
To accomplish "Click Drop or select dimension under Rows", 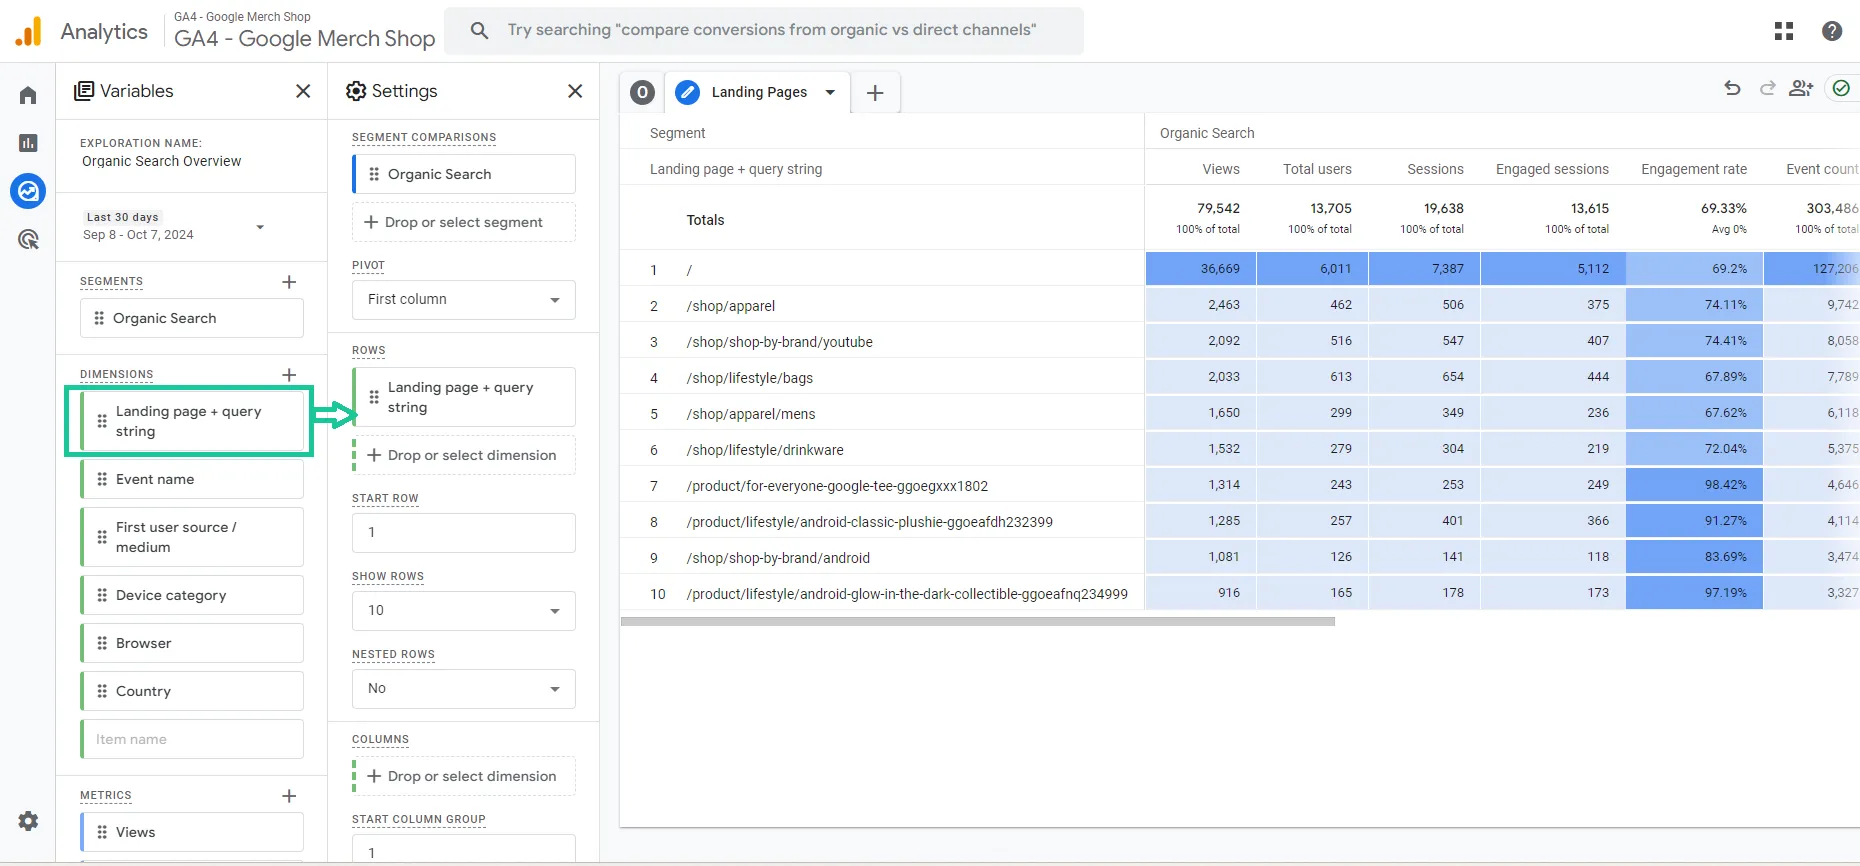I will pos(464,455).
